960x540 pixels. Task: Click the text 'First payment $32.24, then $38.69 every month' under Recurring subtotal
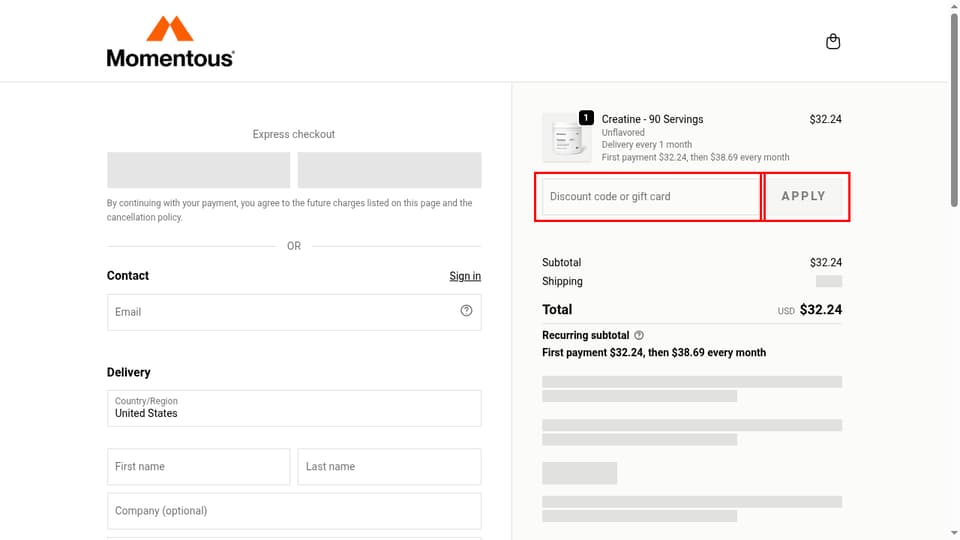point(654,353)
